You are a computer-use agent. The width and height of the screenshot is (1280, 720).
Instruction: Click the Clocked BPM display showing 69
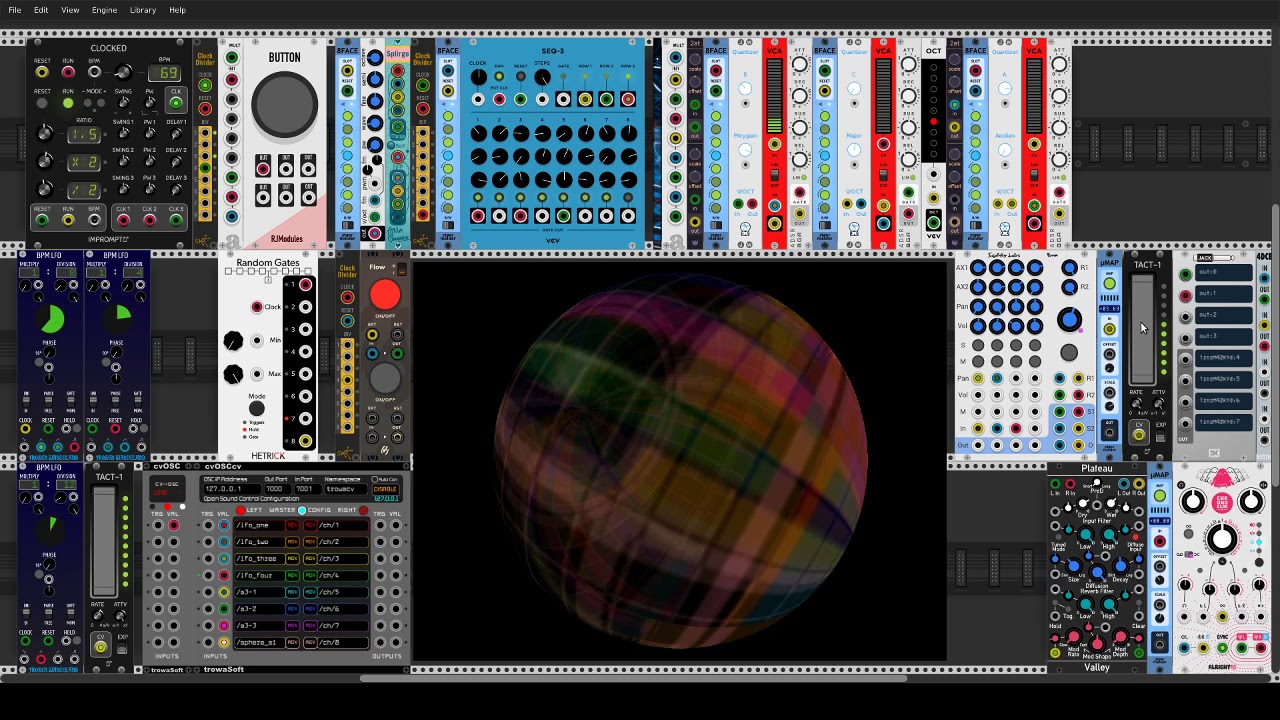point(165,73)
